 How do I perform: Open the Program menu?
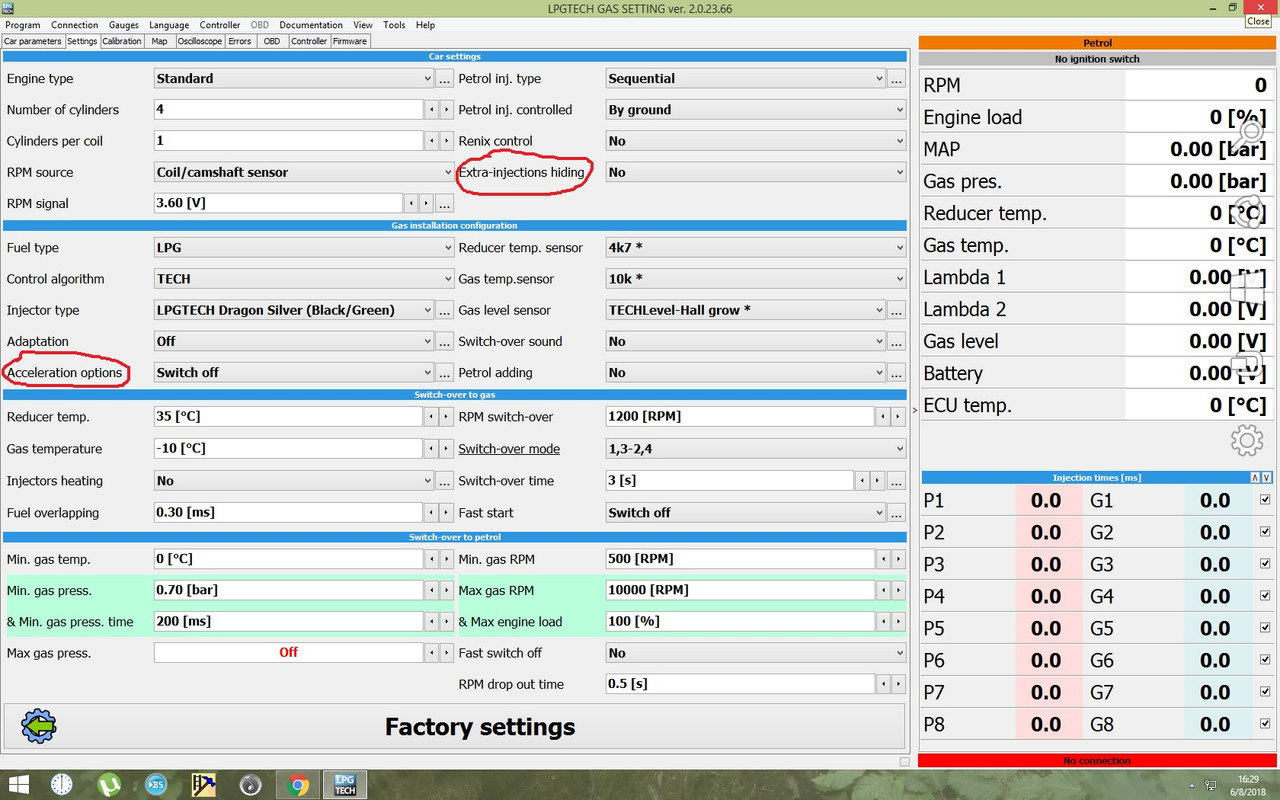[x=23, y=25]
